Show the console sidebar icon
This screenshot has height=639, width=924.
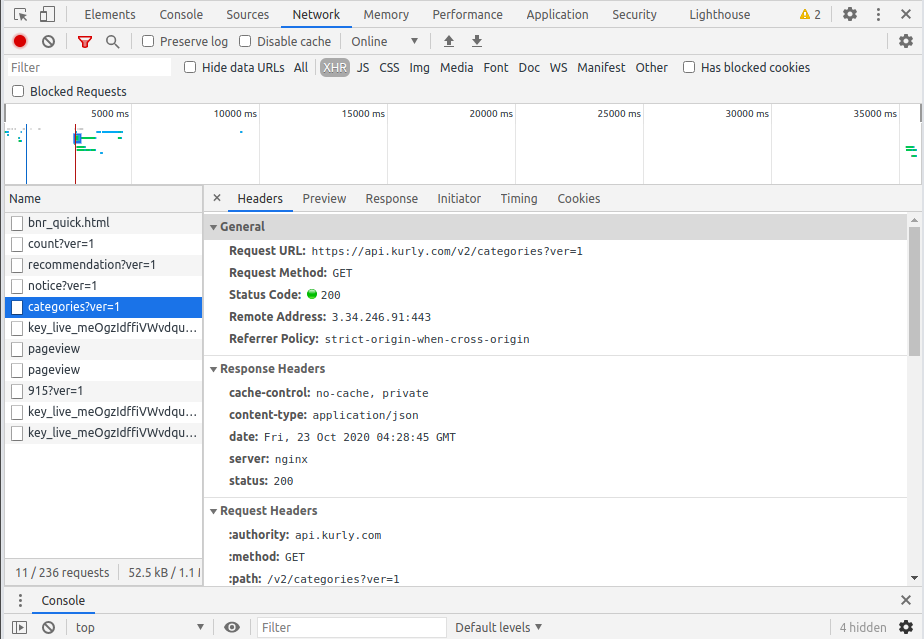[x=19, y=628]
